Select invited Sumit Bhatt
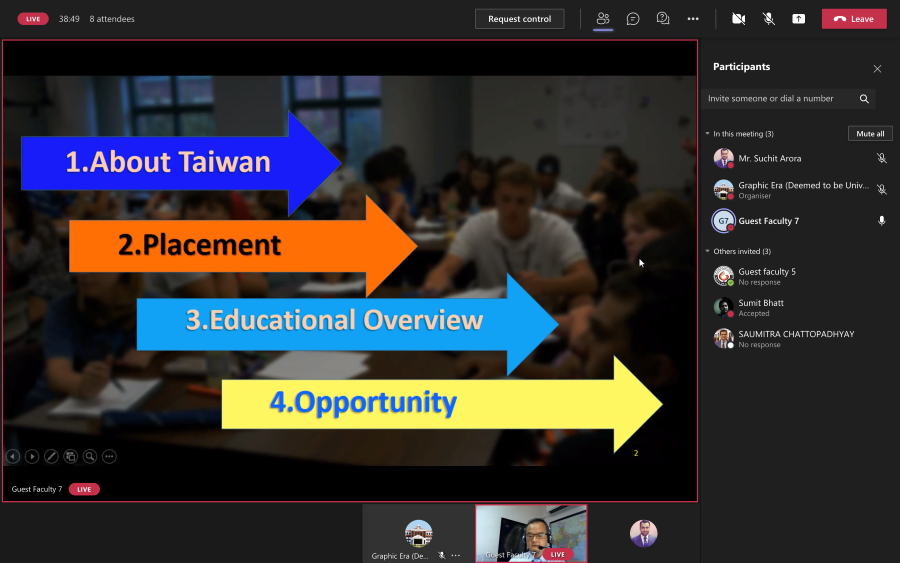This screenshot has width=900, height=563. [798, 308]
